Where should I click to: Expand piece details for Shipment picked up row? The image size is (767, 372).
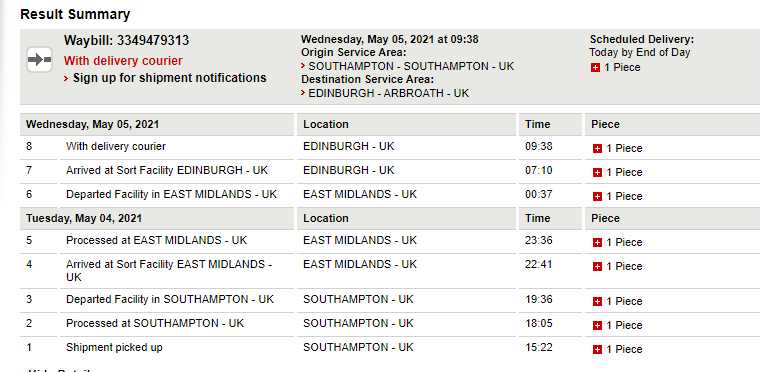[597, 349]
